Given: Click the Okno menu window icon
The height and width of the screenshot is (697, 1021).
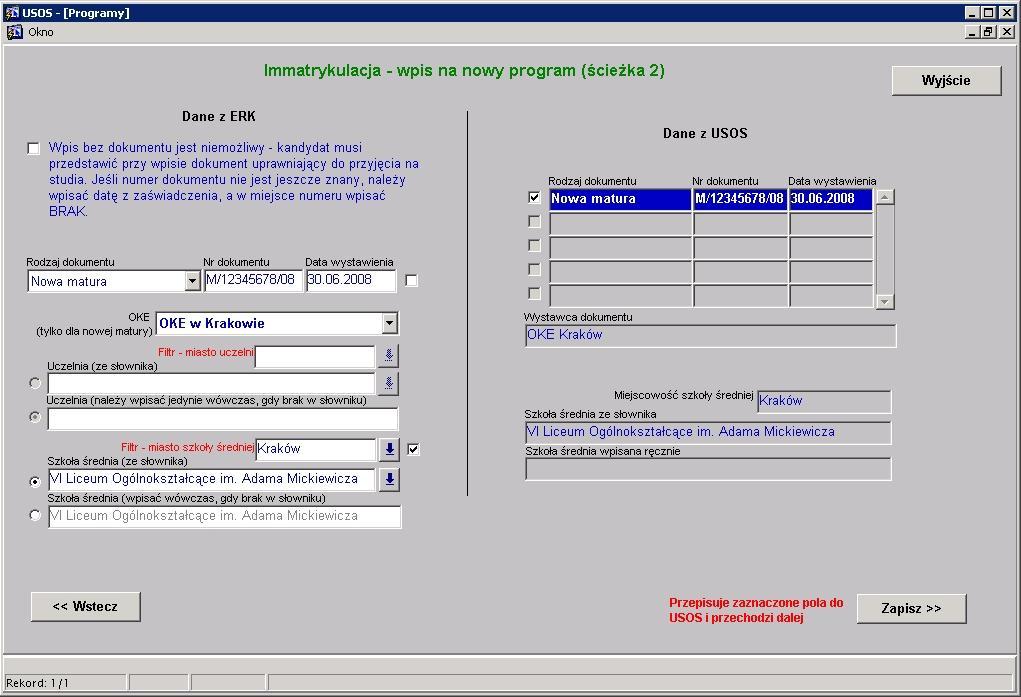Looking at the screenshot, I should 14,32.
